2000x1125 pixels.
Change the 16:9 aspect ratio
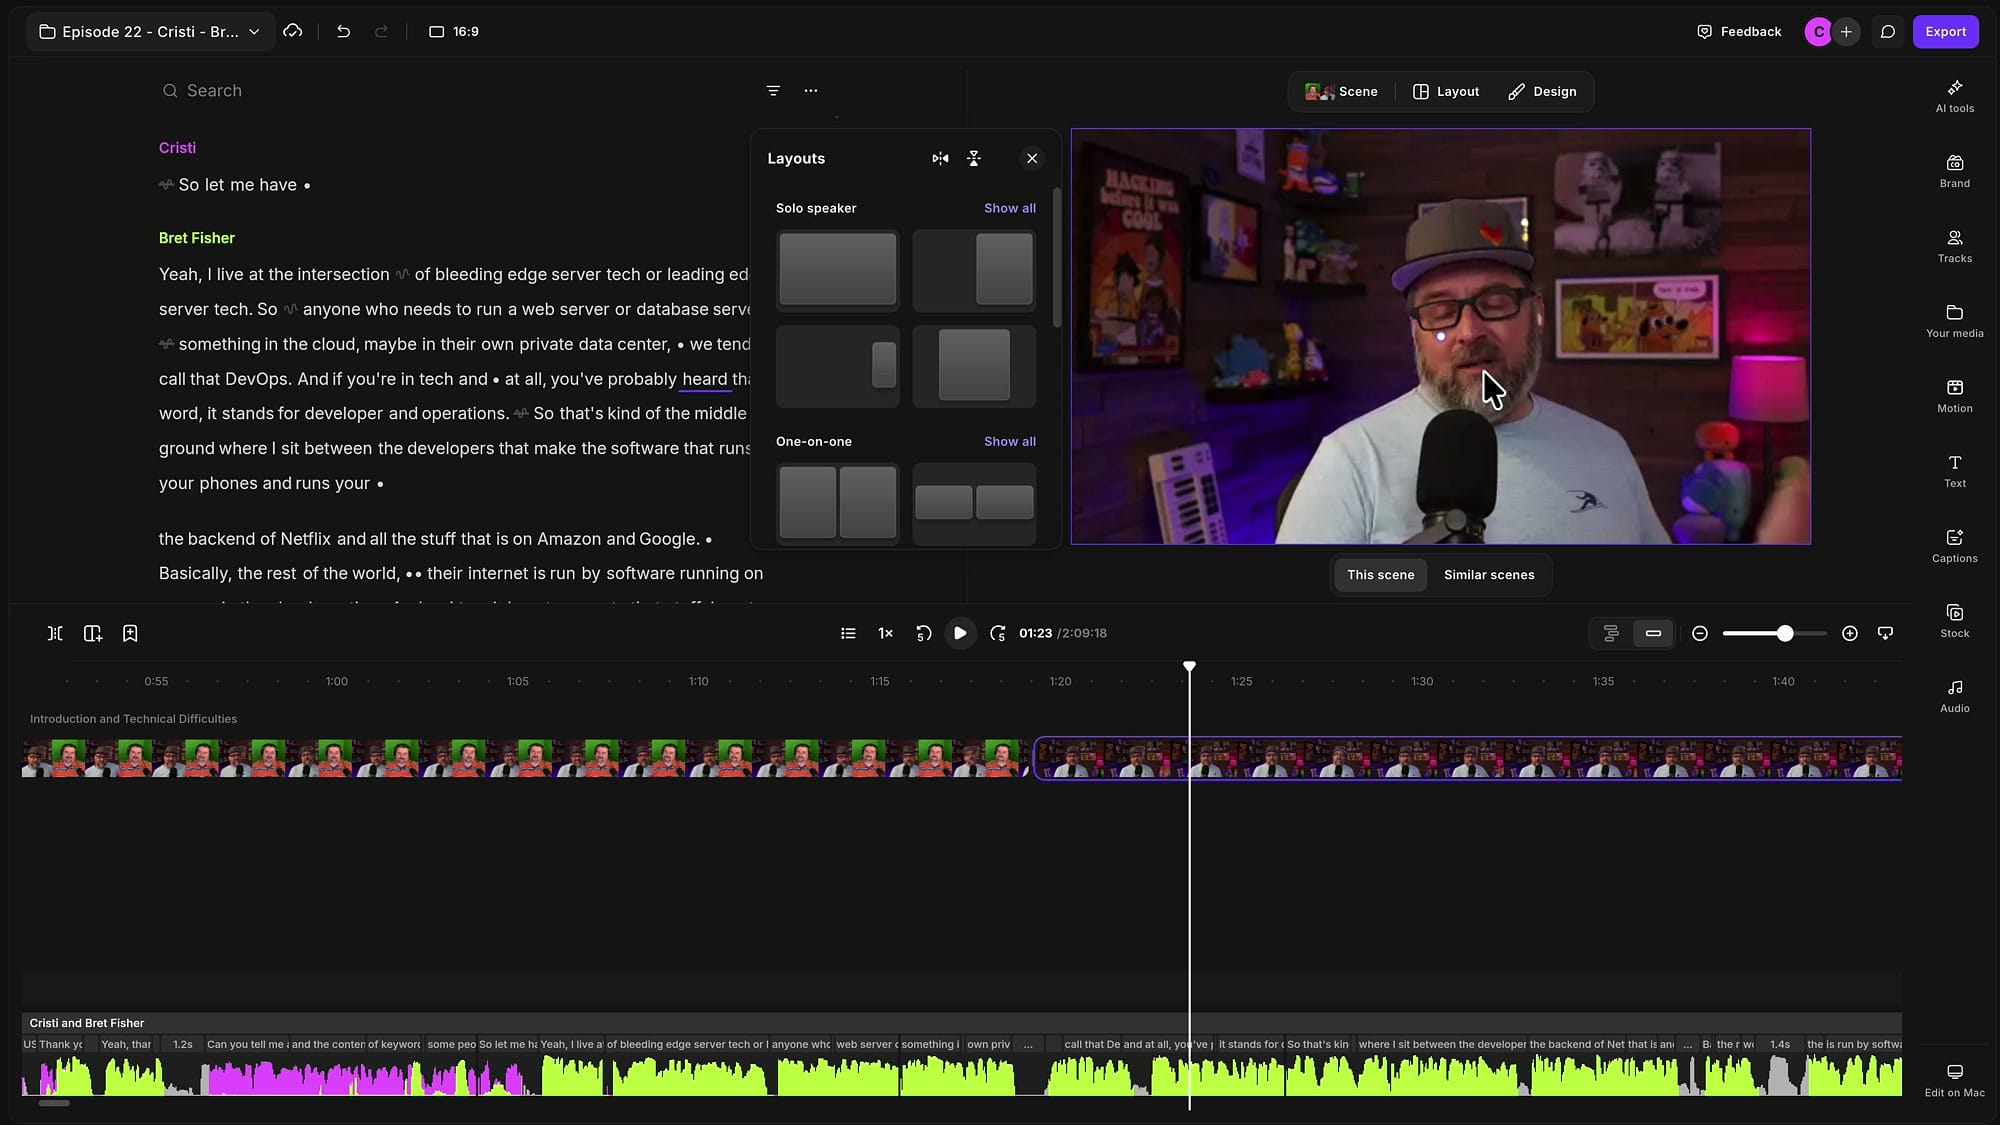[x=454, y=32]
